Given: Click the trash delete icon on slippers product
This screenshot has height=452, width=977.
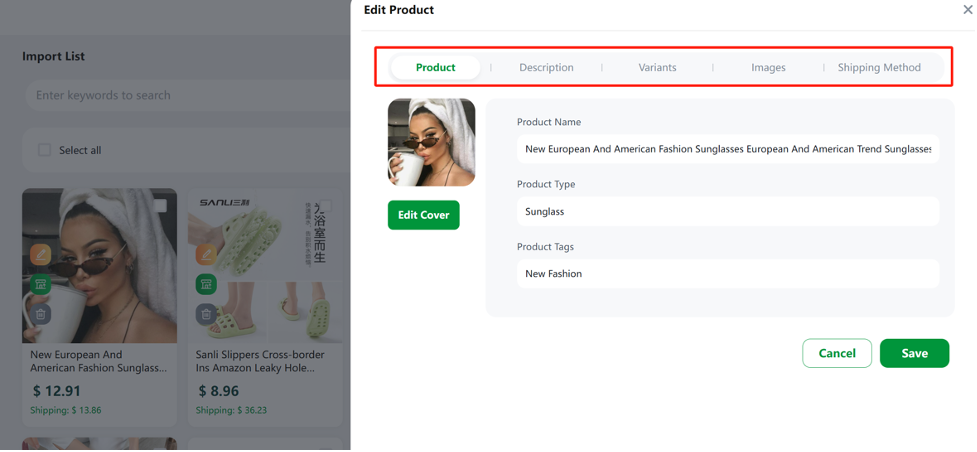Looking at the screenshot, I should [x=206, y=314].
